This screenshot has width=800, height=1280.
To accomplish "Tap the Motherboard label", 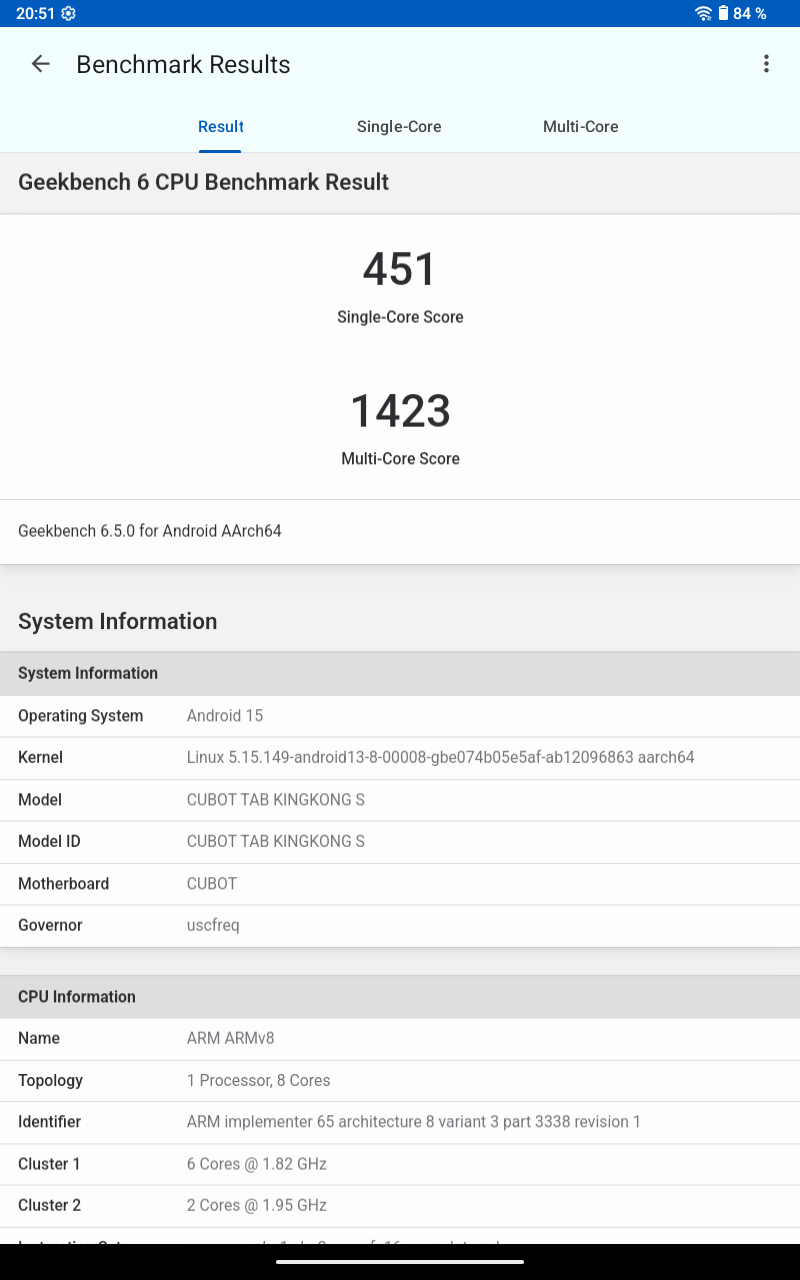I will [x=63, y=884].
